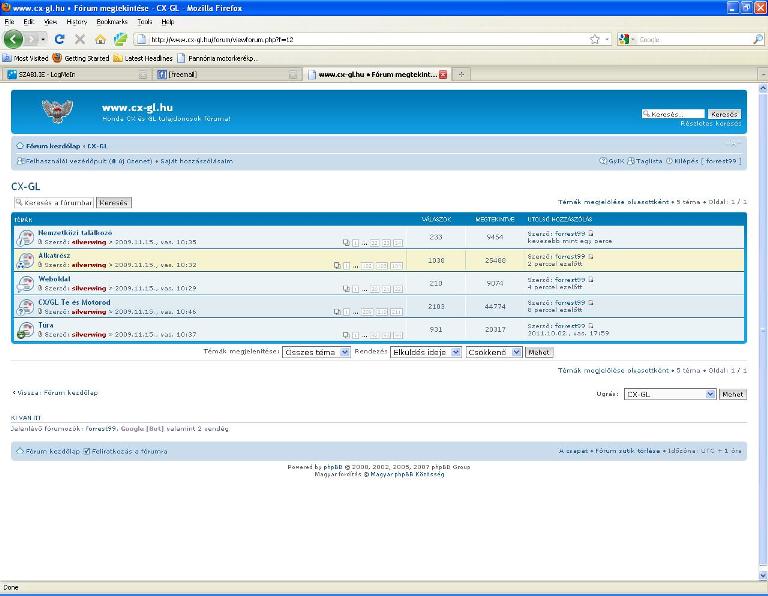The image size is (768, 596).
Task: Click the Firefox Back arrow button
Action: click(x=13, y=39)
